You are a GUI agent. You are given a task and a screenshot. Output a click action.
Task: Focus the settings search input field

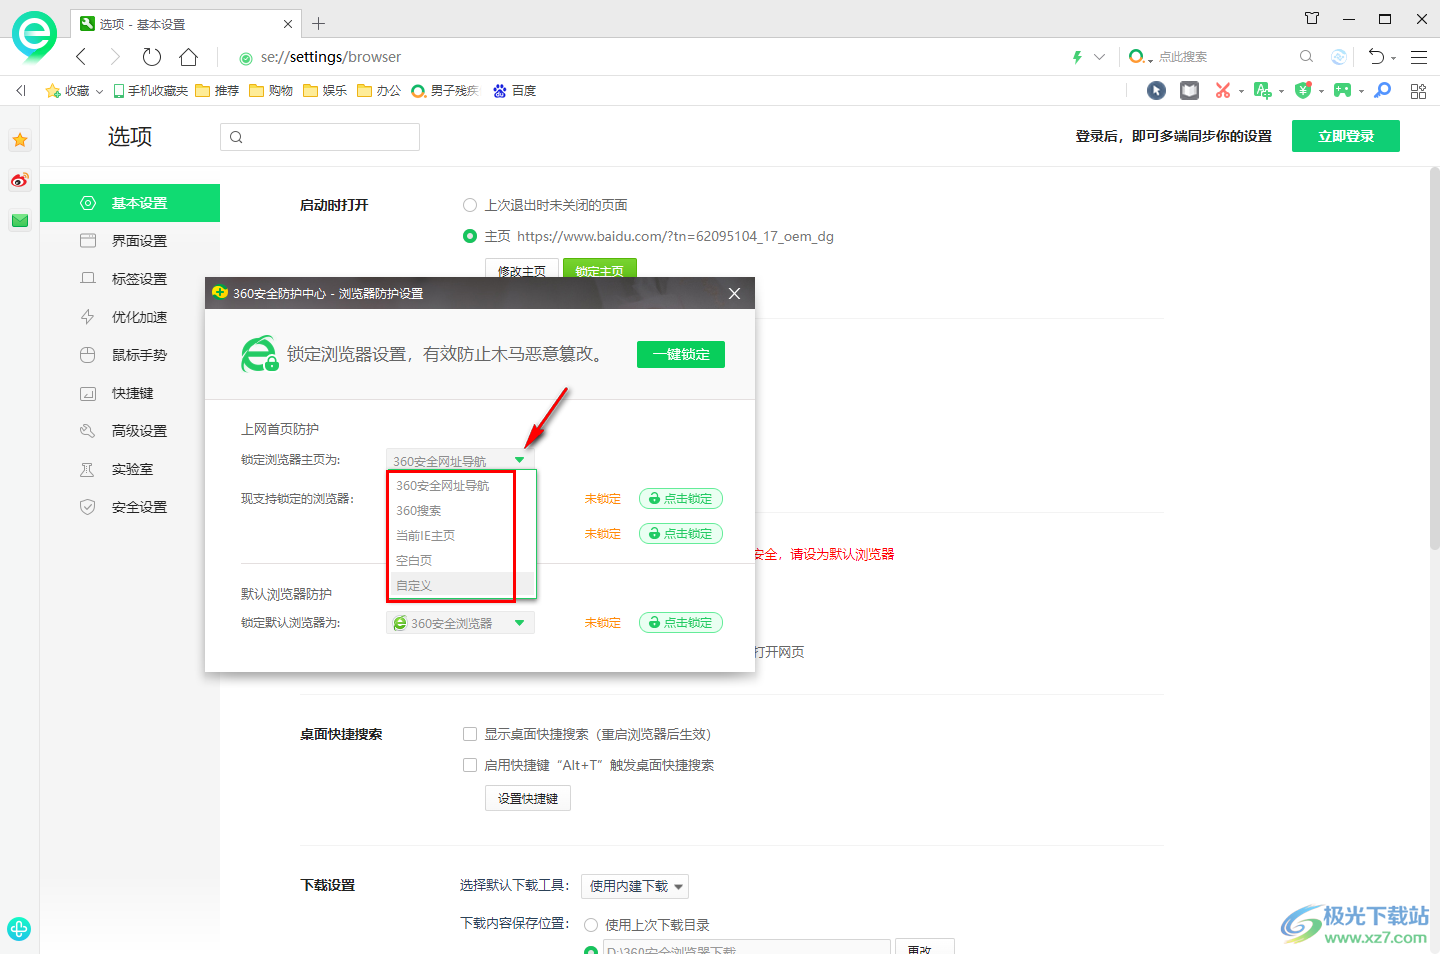point(320,137)
